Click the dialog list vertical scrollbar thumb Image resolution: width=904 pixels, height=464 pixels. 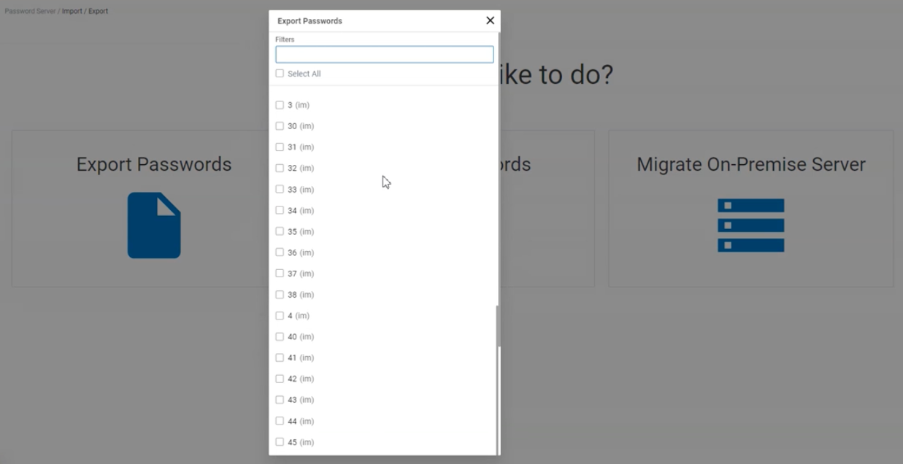497,326
